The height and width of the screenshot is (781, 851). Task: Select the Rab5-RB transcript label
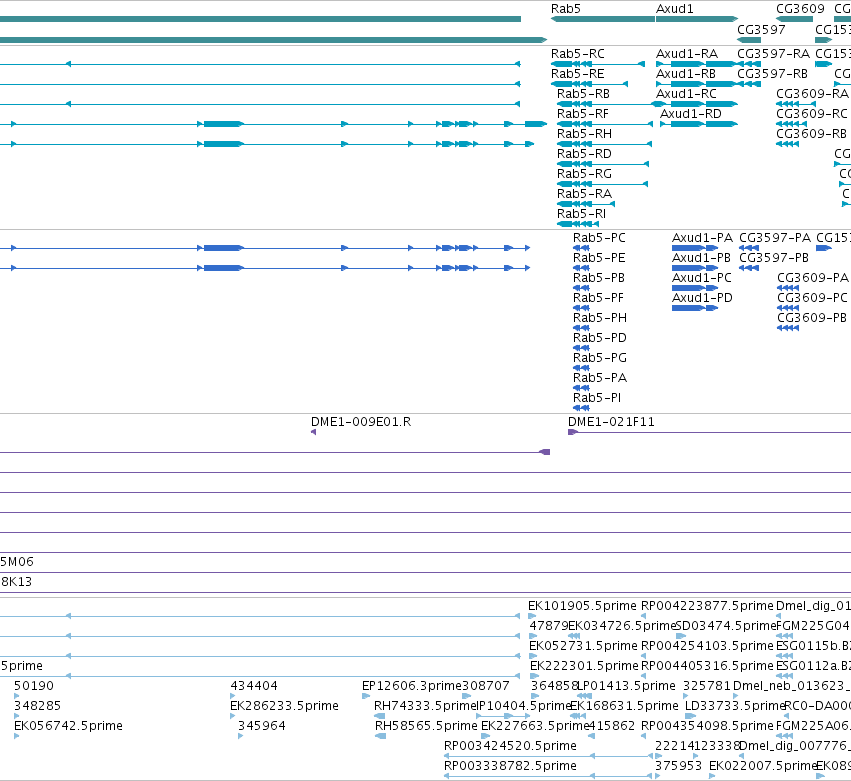click(583, 94)
